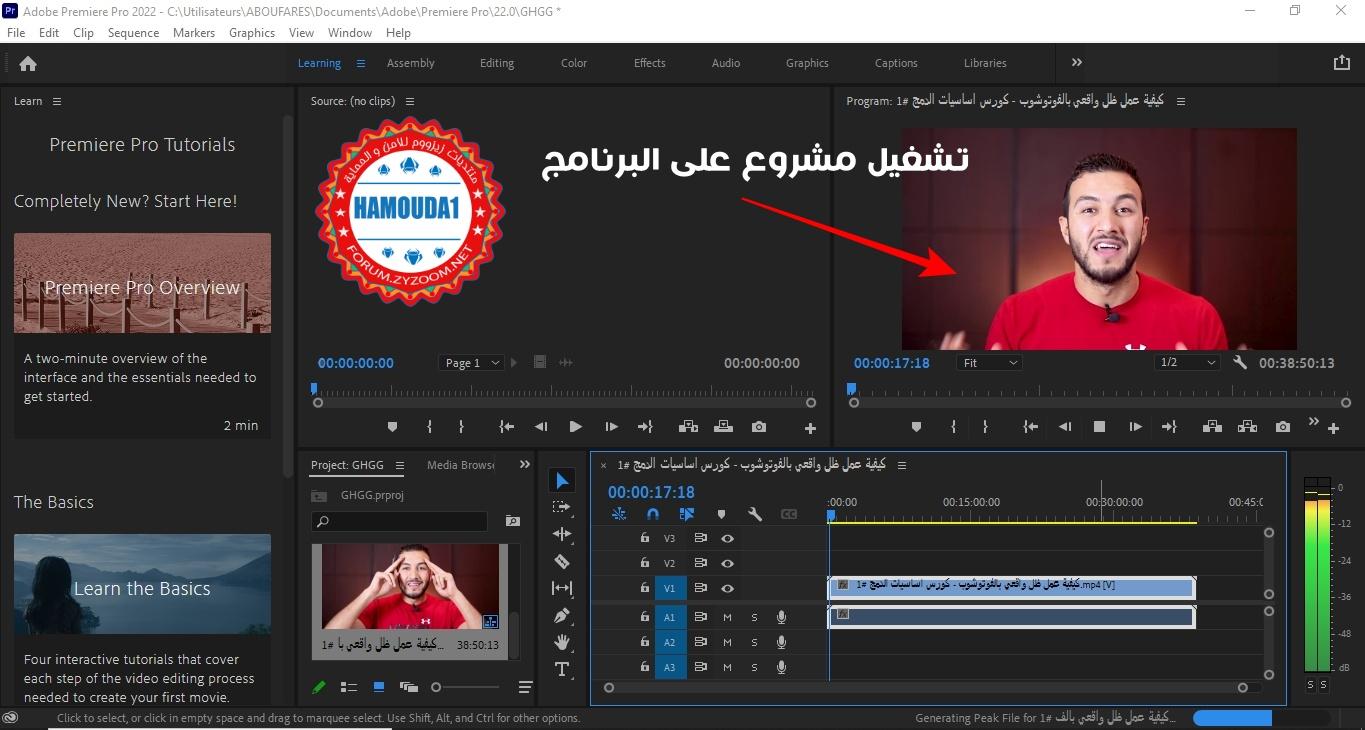Image resolution: width=1365 pixels, height=730 pixels.
Task: Open Program Monitor button editor plus
Action: pyautogui.click(x=1333, y=429)
